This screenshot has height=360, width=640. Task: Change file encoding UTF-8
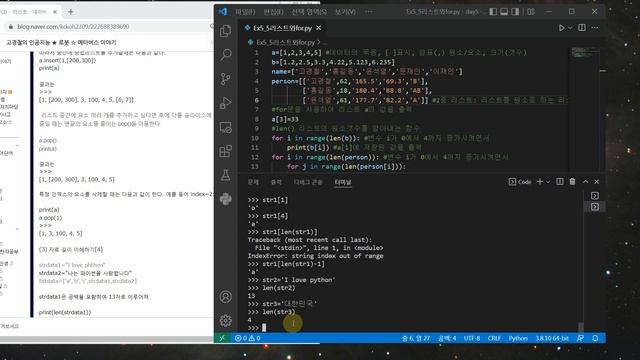(472, 338)
